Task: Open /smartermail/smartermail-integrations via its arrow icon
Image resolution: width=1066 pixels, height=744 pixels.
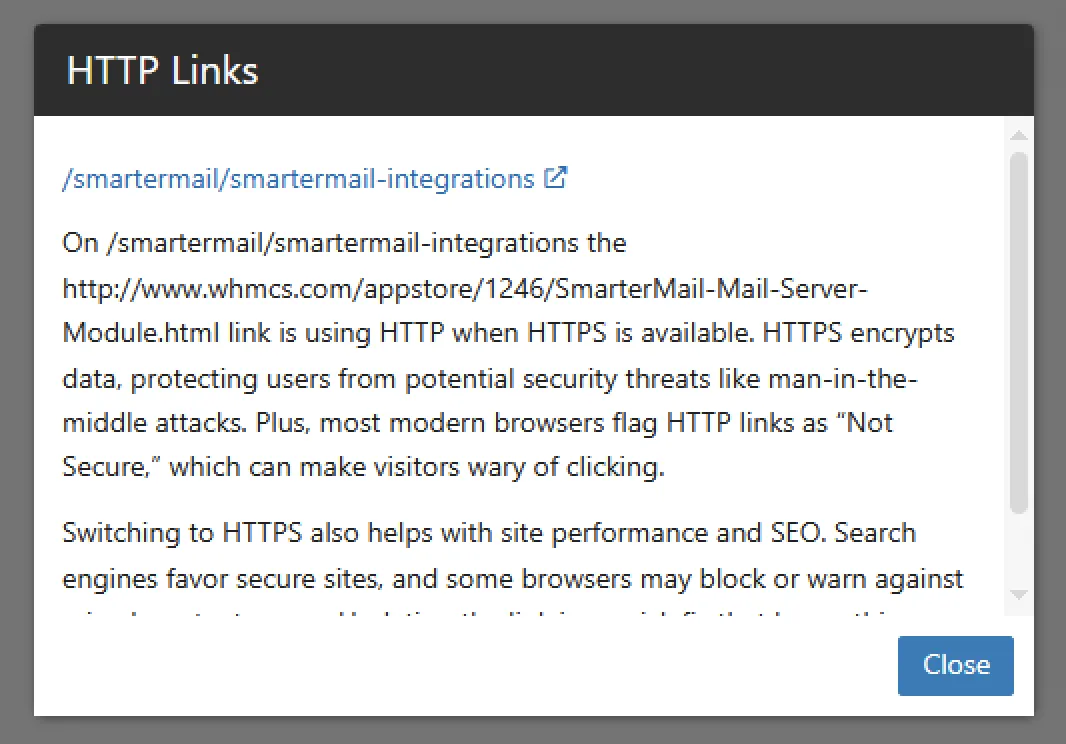Action: point(556,176)
